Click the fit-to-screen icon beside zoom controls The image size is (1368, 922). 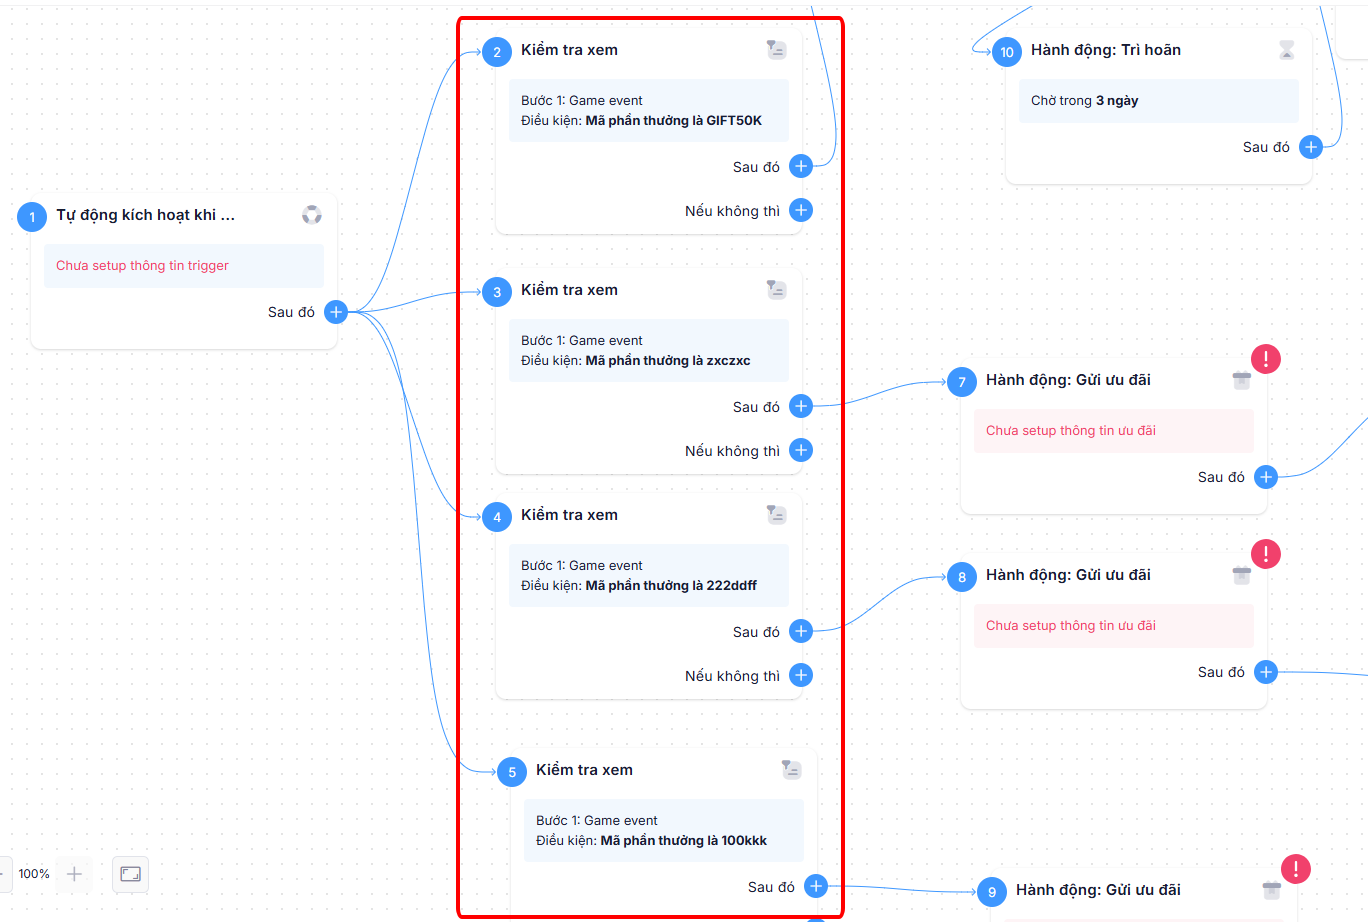pos(131,874)
